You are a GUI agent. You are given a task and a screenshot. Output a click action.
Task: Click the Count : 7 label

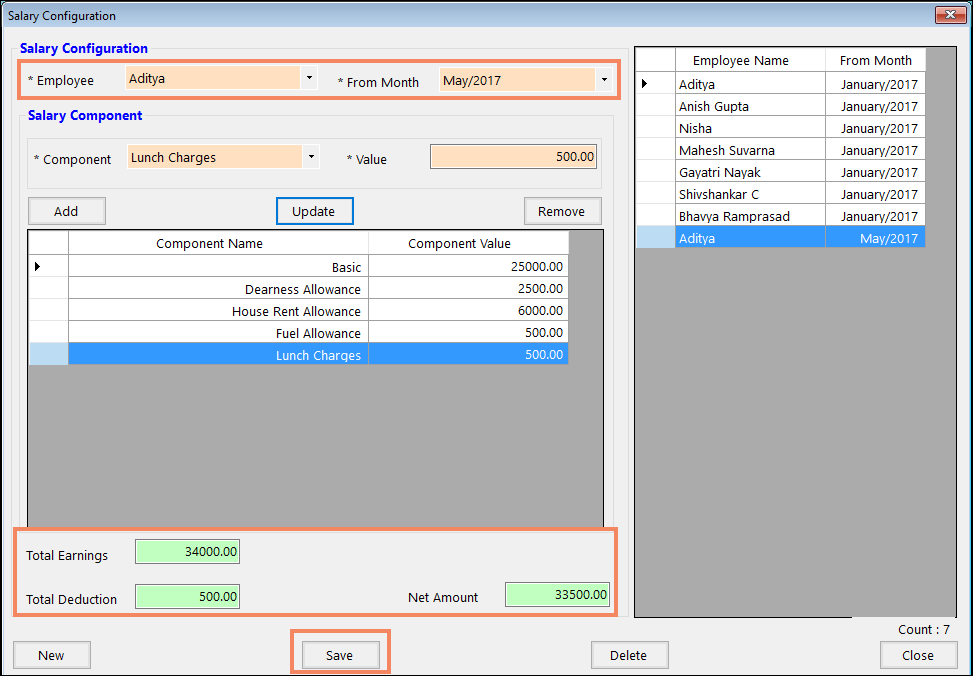tap(923, 629)
